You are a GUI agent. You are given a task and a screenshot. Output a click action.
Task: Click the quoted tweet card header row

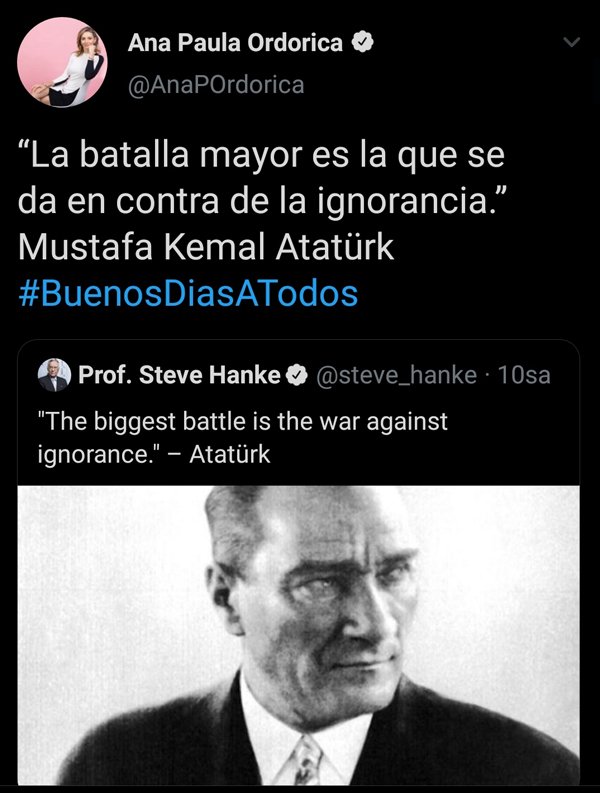[x=298, y=375]
